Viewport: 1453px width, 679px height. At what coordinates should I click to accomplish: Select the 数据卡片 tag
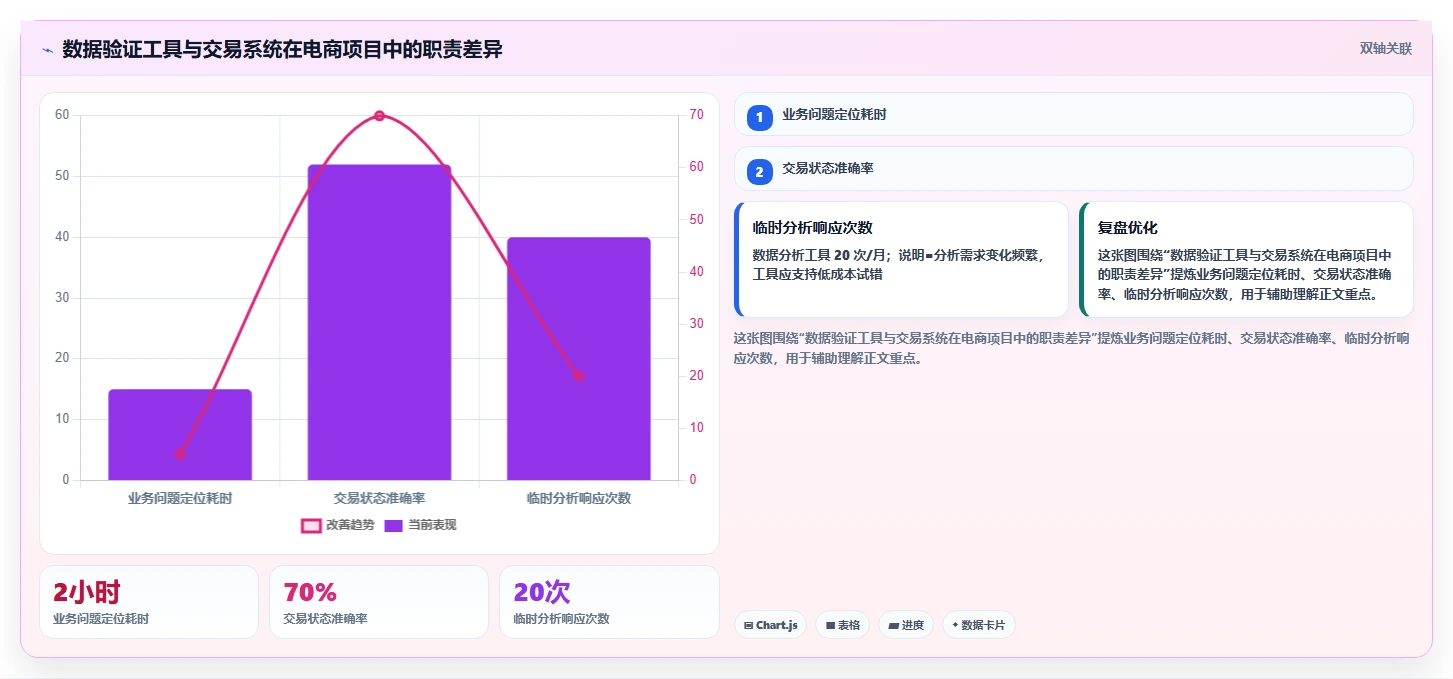(979, 625)
